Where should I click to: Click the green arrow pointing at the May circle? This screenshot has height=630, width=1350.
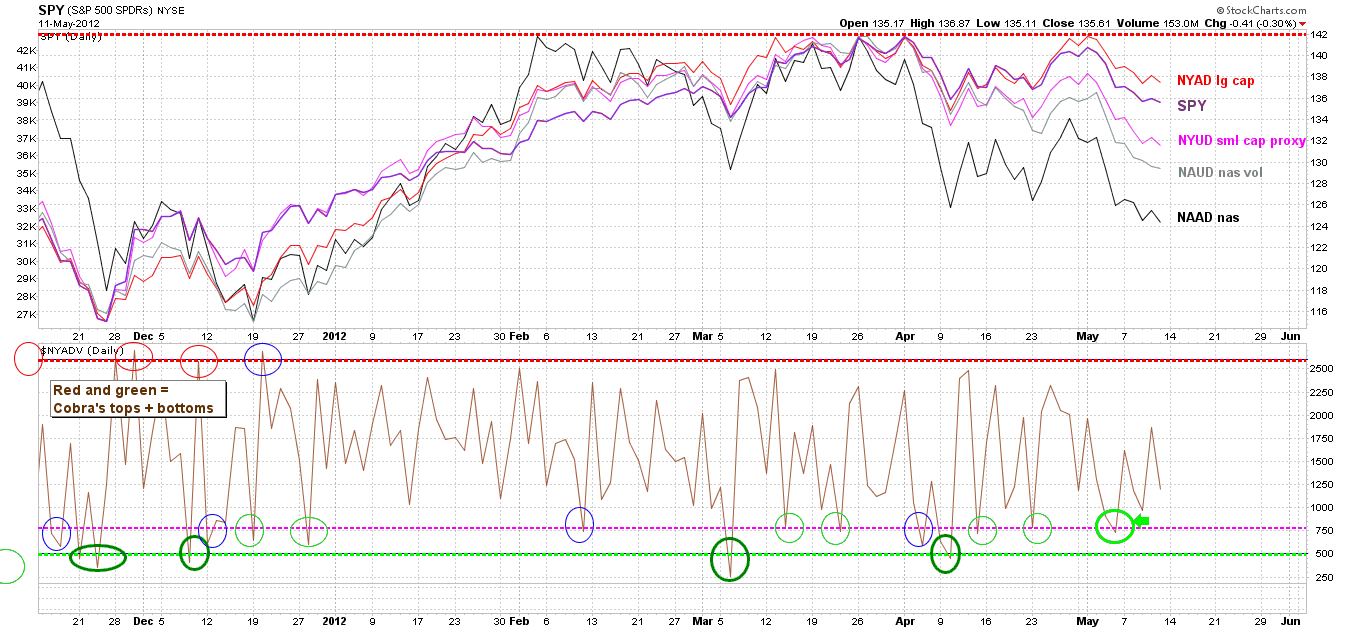[x=1143, y=520]
